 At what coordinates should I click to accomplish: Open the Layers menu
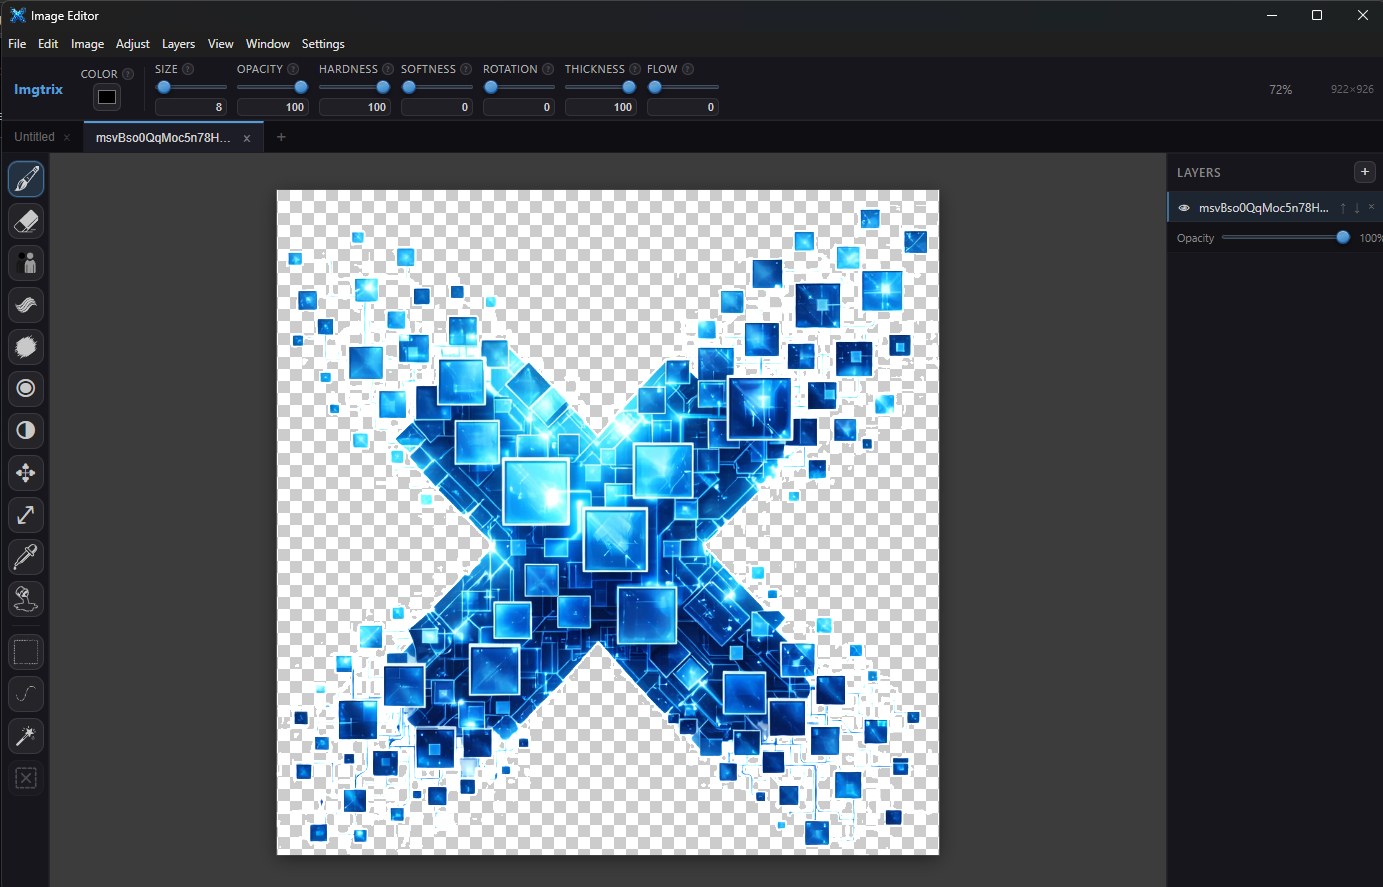click(x=178, y=44)
